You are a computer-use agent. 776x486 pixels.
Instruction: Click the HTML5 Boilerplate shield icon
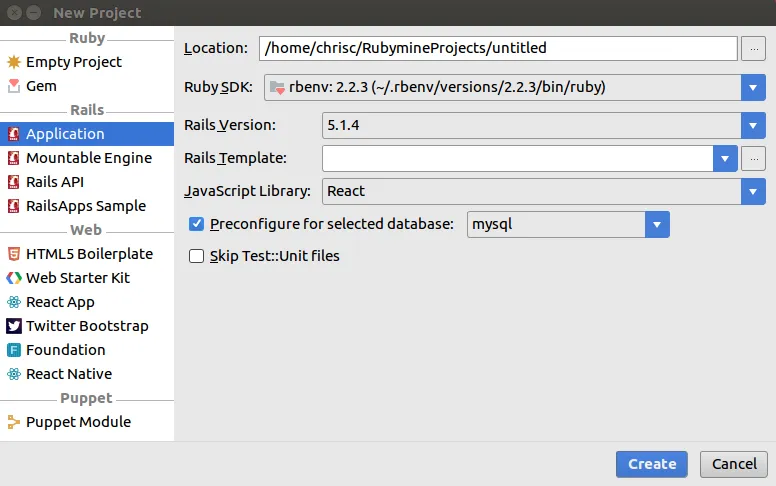(14, 254)
